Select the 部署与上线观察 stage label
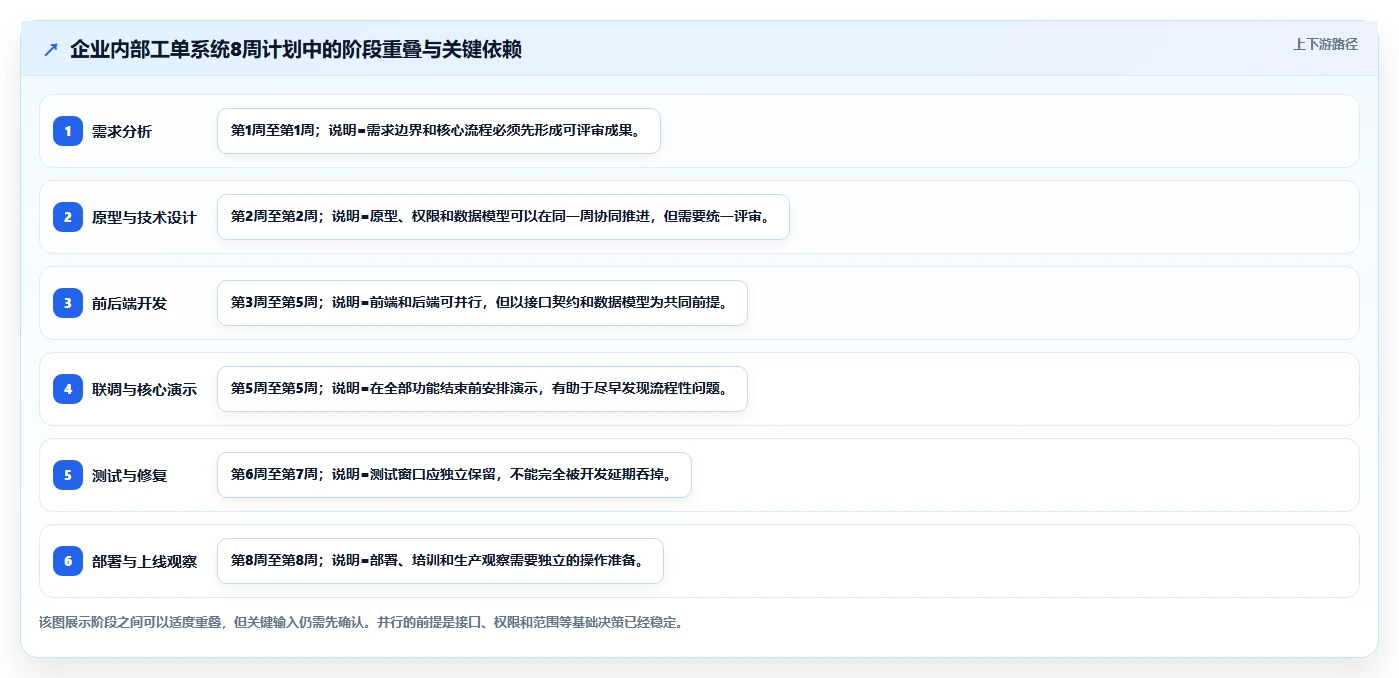The image size is (1399, 678). coord(144,561)
